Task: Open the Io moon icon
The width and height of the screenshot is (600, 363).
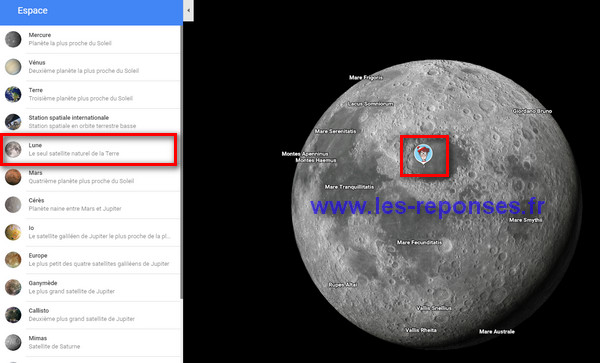Action: [x=13, y=232]
